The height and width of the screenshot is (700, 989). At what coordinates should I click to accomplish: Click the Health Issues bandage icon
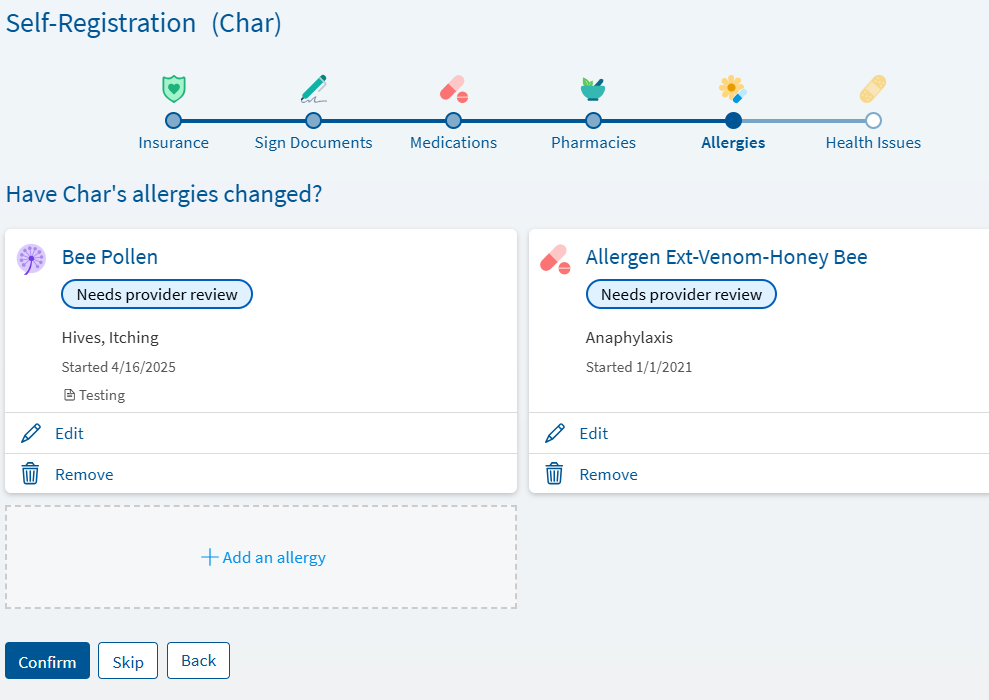click(x=873, y=89)
